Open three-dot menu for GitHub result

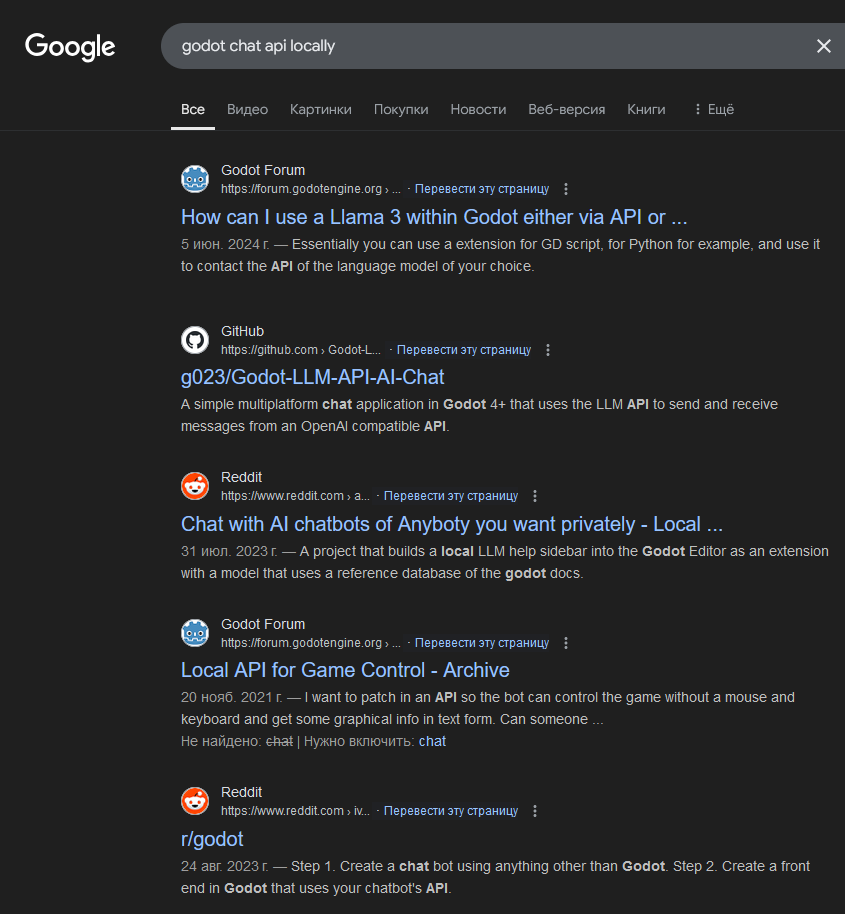(x=548, y=350)
